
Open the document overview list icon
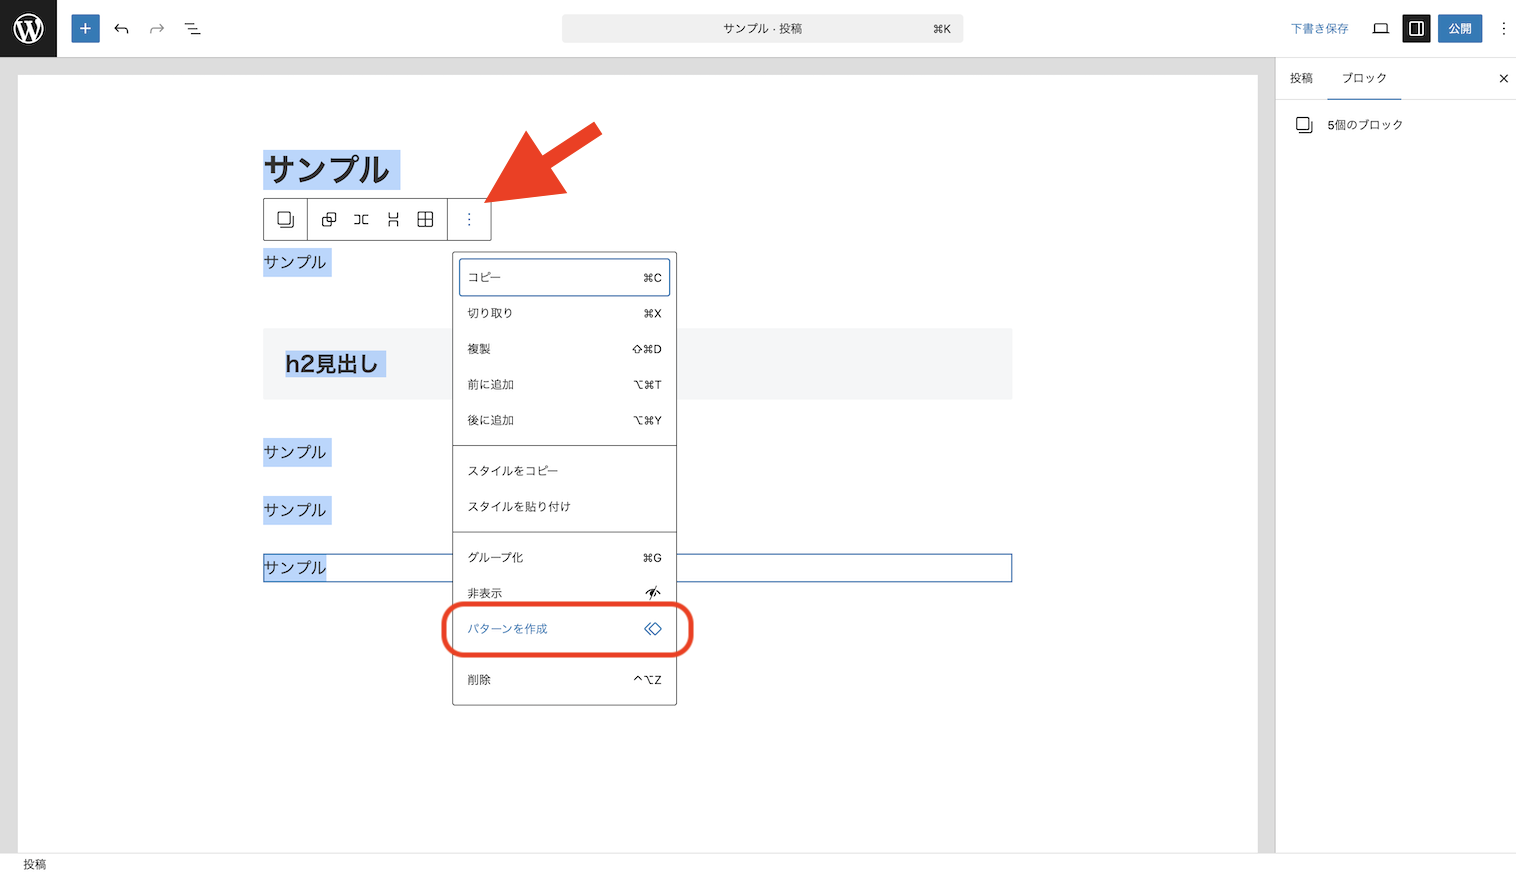[x=192, y=28]
